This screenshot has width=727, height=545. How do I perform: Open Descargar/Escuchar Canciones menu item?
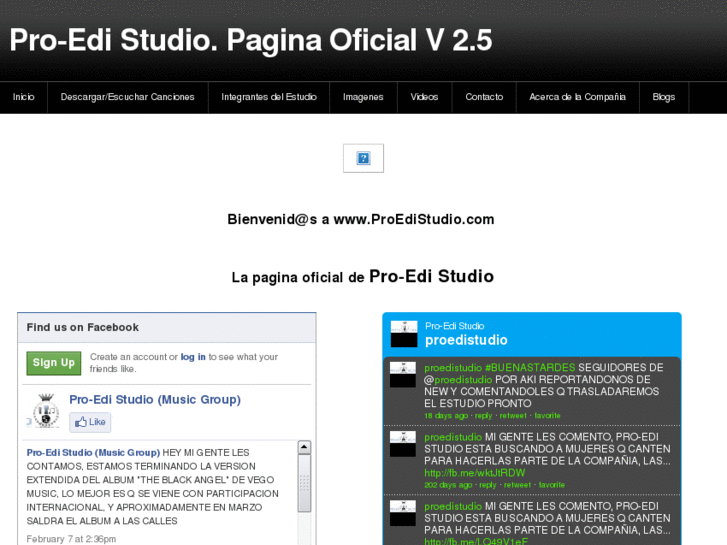128,97
